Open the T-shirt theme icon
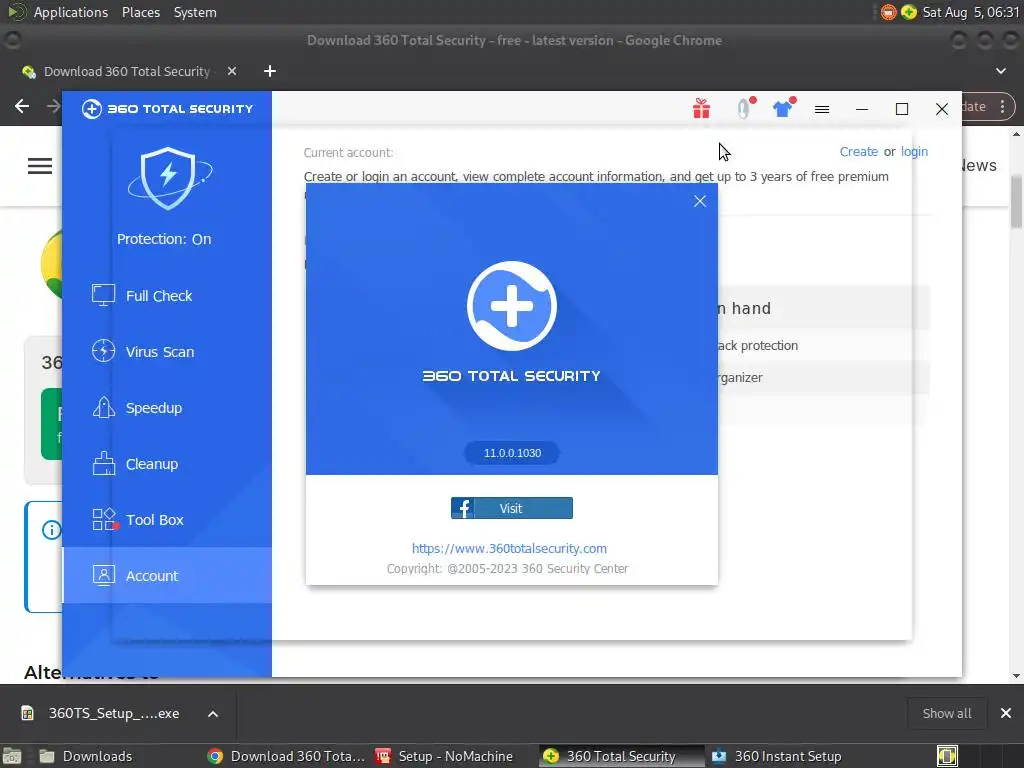The image size is (1024, 768). [x=783, y=108]
